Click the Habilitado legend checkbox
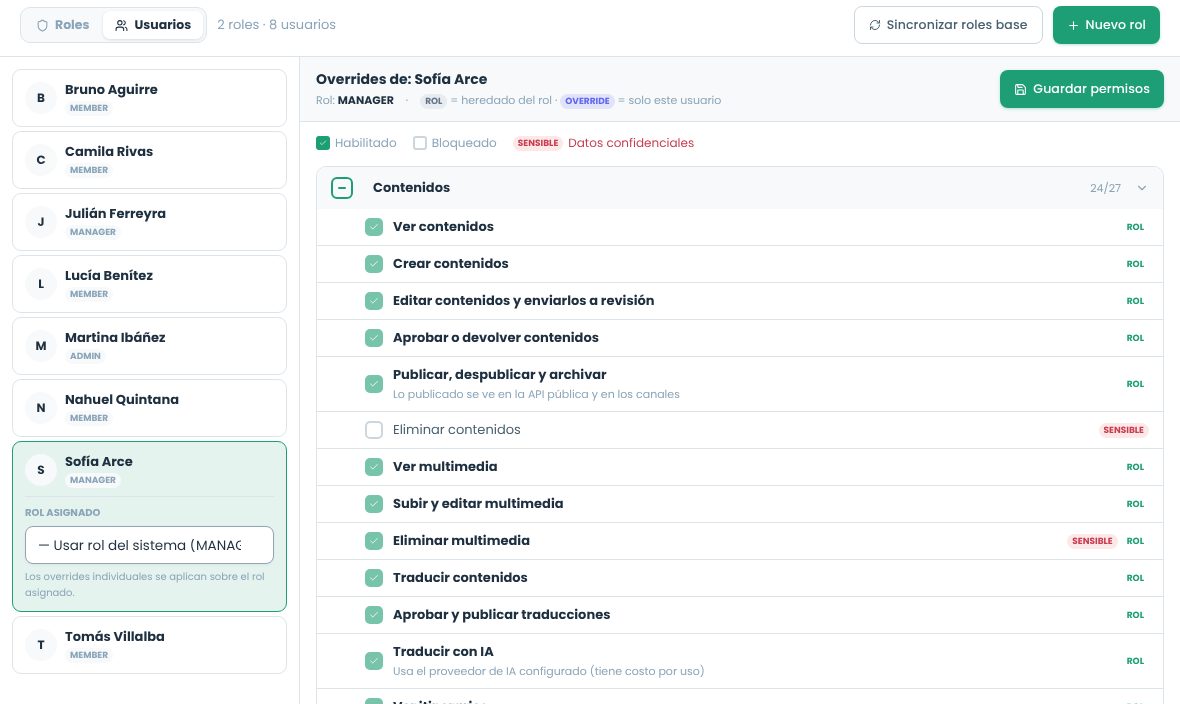The height and width of the screenshot is (704, 1180). coord(323,143)
